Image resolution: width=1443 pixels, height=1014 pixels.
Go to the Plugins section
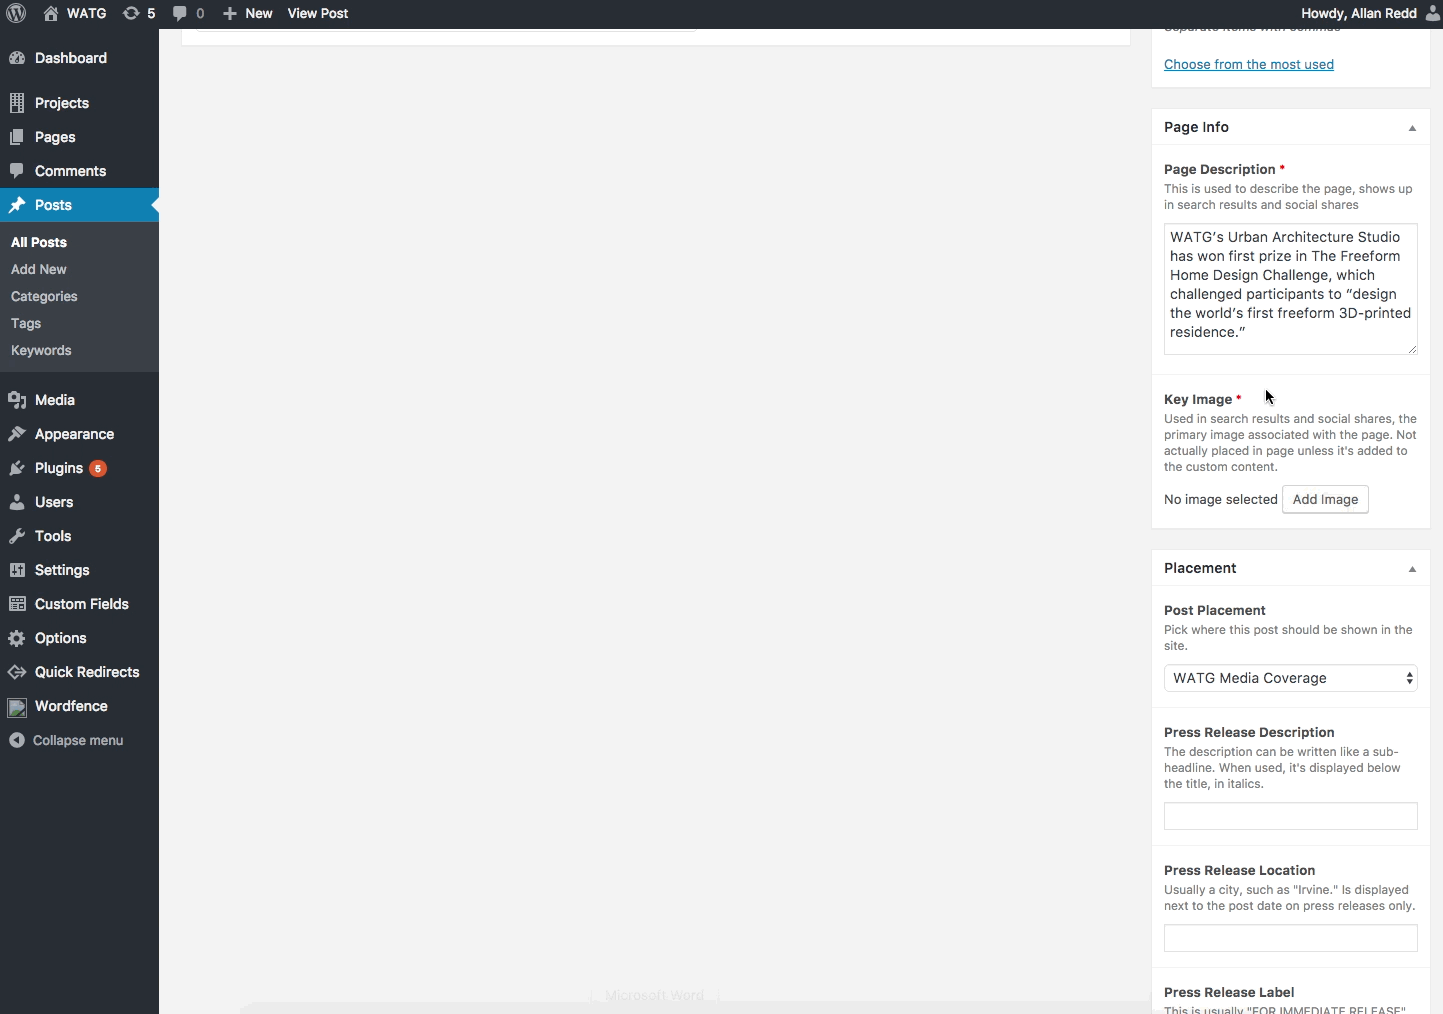58,468
